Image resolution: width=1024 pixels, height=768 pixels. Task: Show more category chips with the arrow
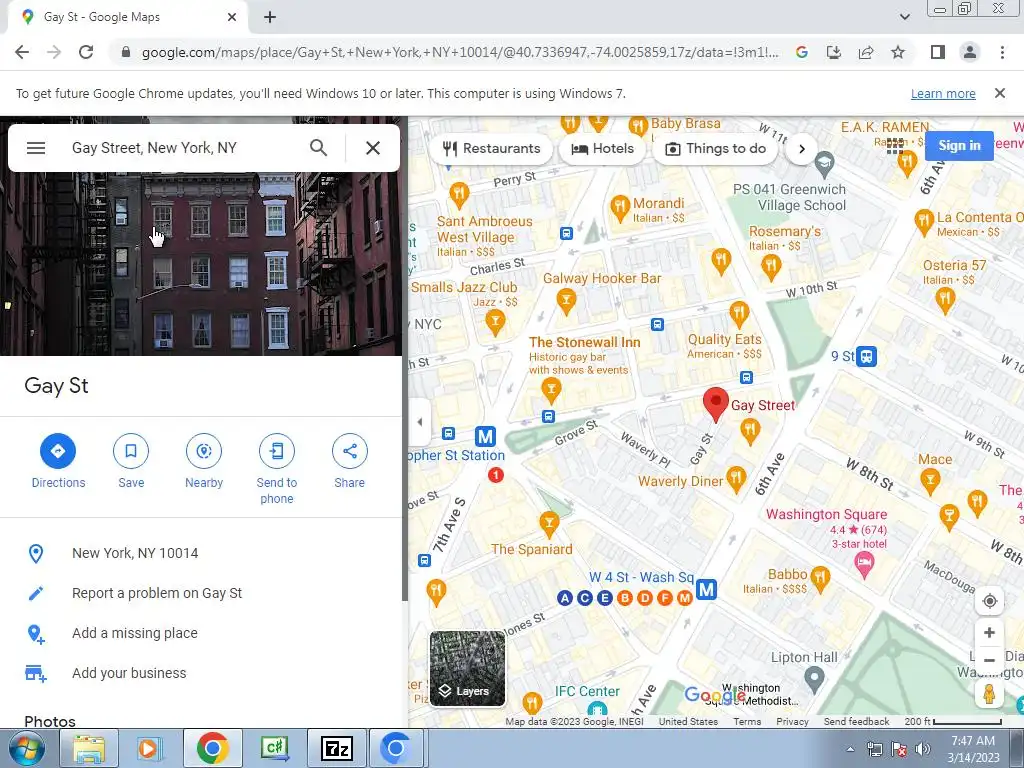coord(802,149)
